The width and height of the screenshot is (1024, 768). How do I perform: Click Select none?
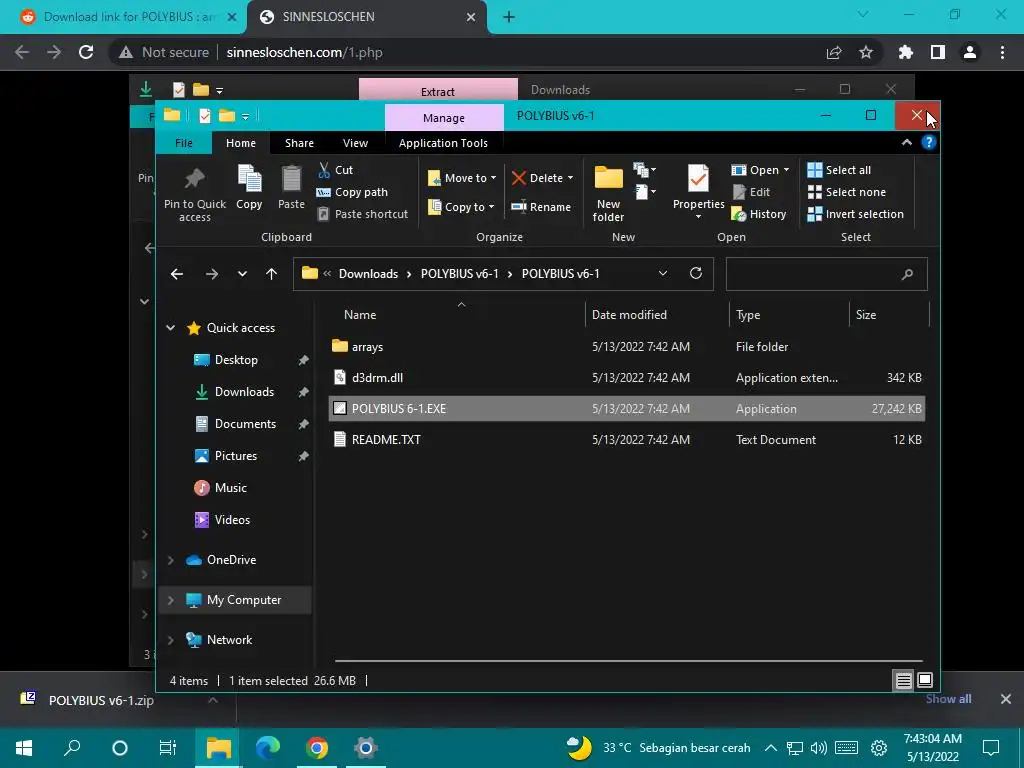pyautogui.click(x=846, y=192)
